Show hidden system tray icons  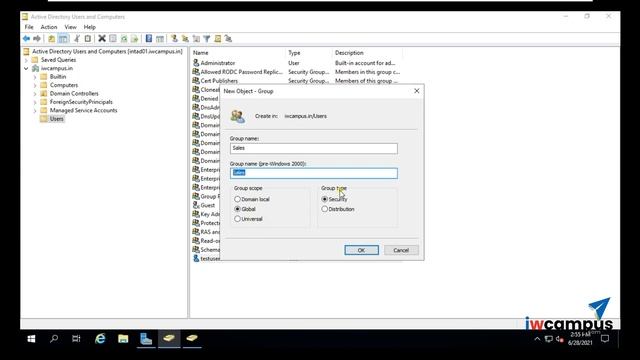(x=537, y=339)
